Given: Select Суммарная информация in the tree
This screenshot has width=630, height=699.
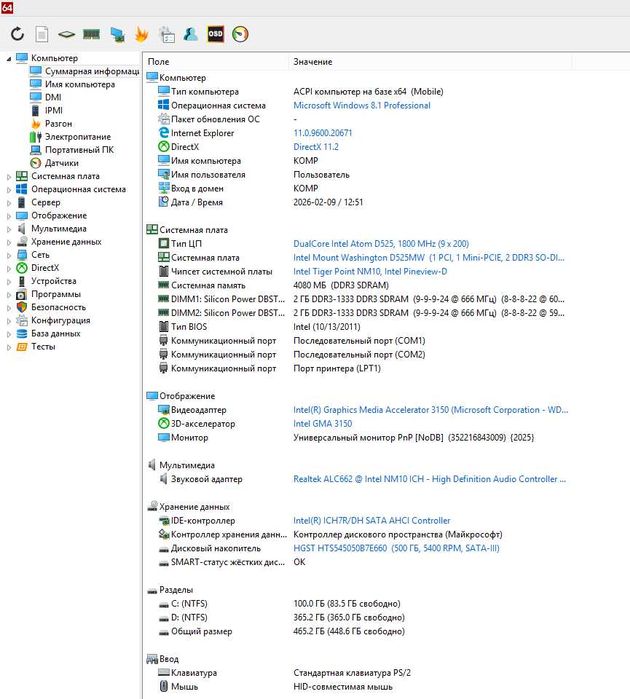Looking at the screenshot, I should click(x=92, y=71).
